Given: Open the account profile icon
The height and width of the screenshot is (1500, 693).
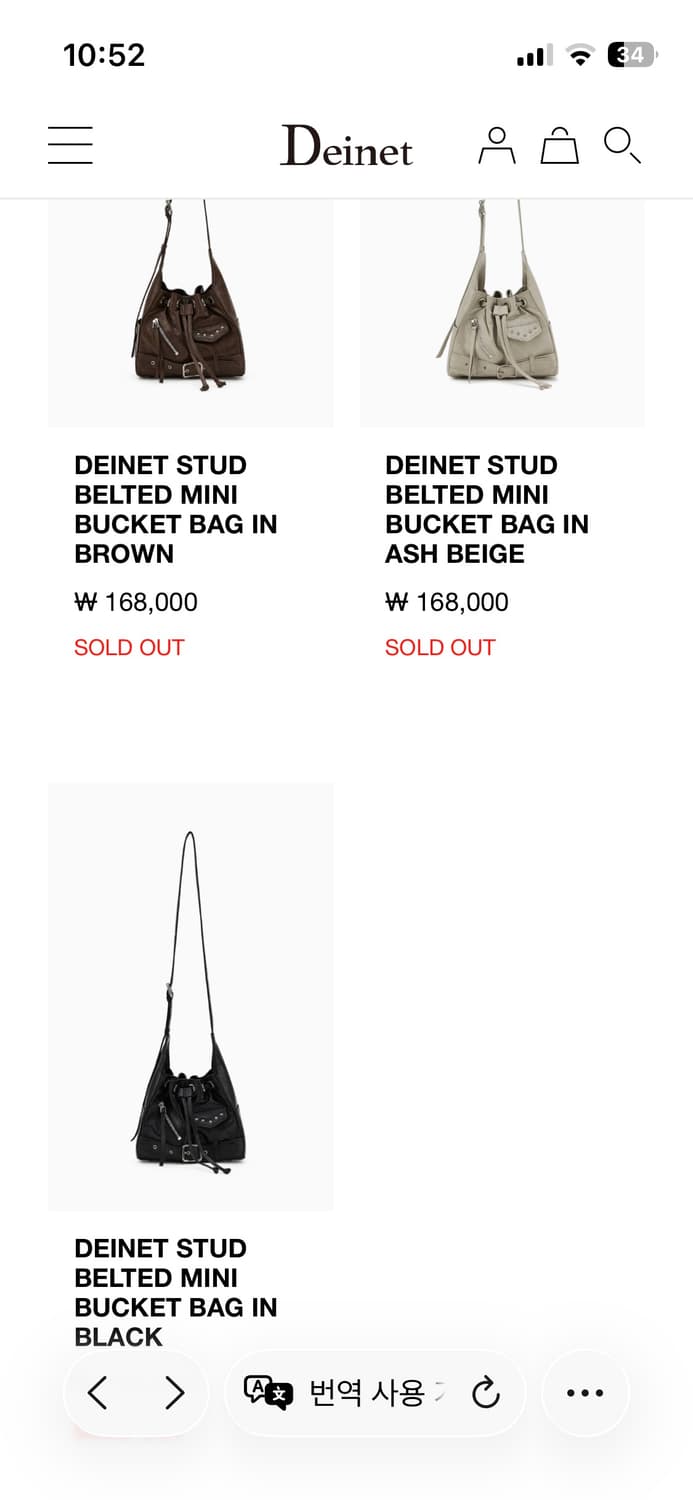Looking at the screenshot, I should click(497, 145).
